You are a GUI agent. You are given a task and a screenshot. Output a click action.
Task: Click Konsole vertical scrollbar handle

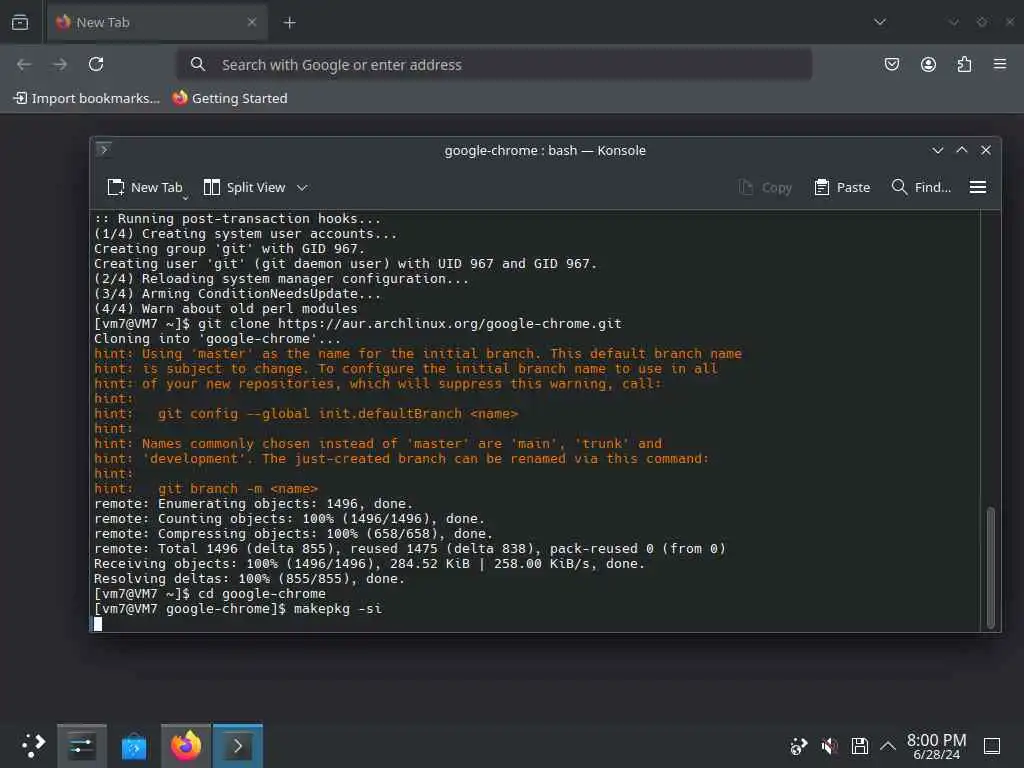click(x=991, y=567)
